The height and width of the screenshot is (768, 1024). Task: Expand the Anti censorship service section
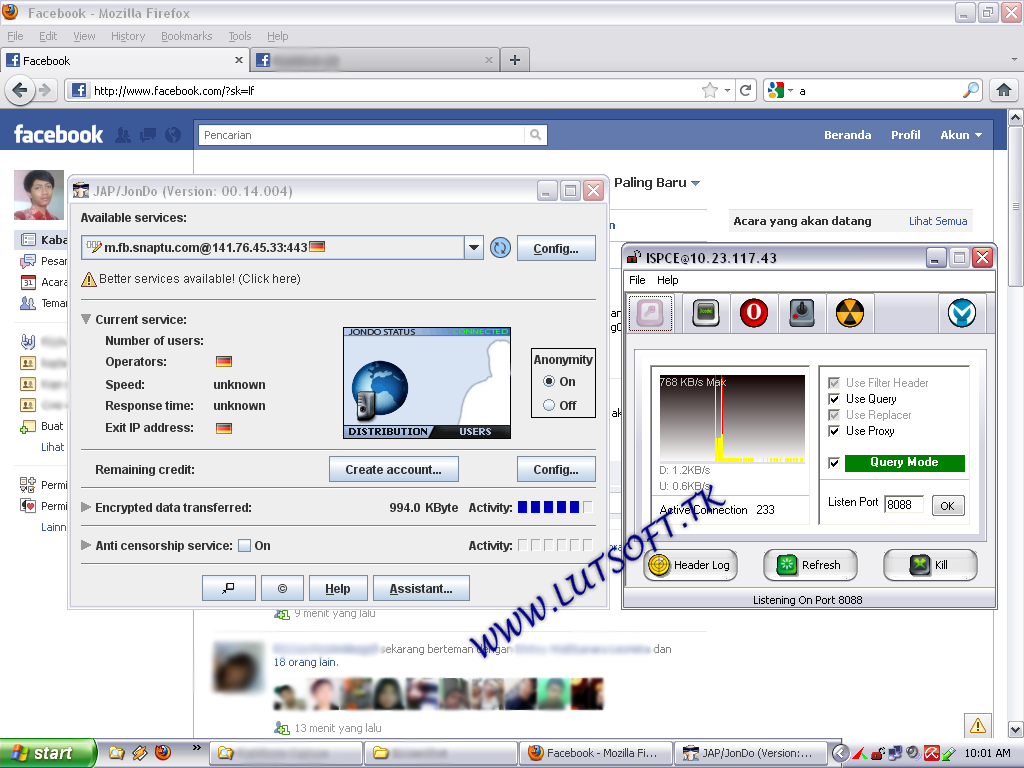[86, 545]
